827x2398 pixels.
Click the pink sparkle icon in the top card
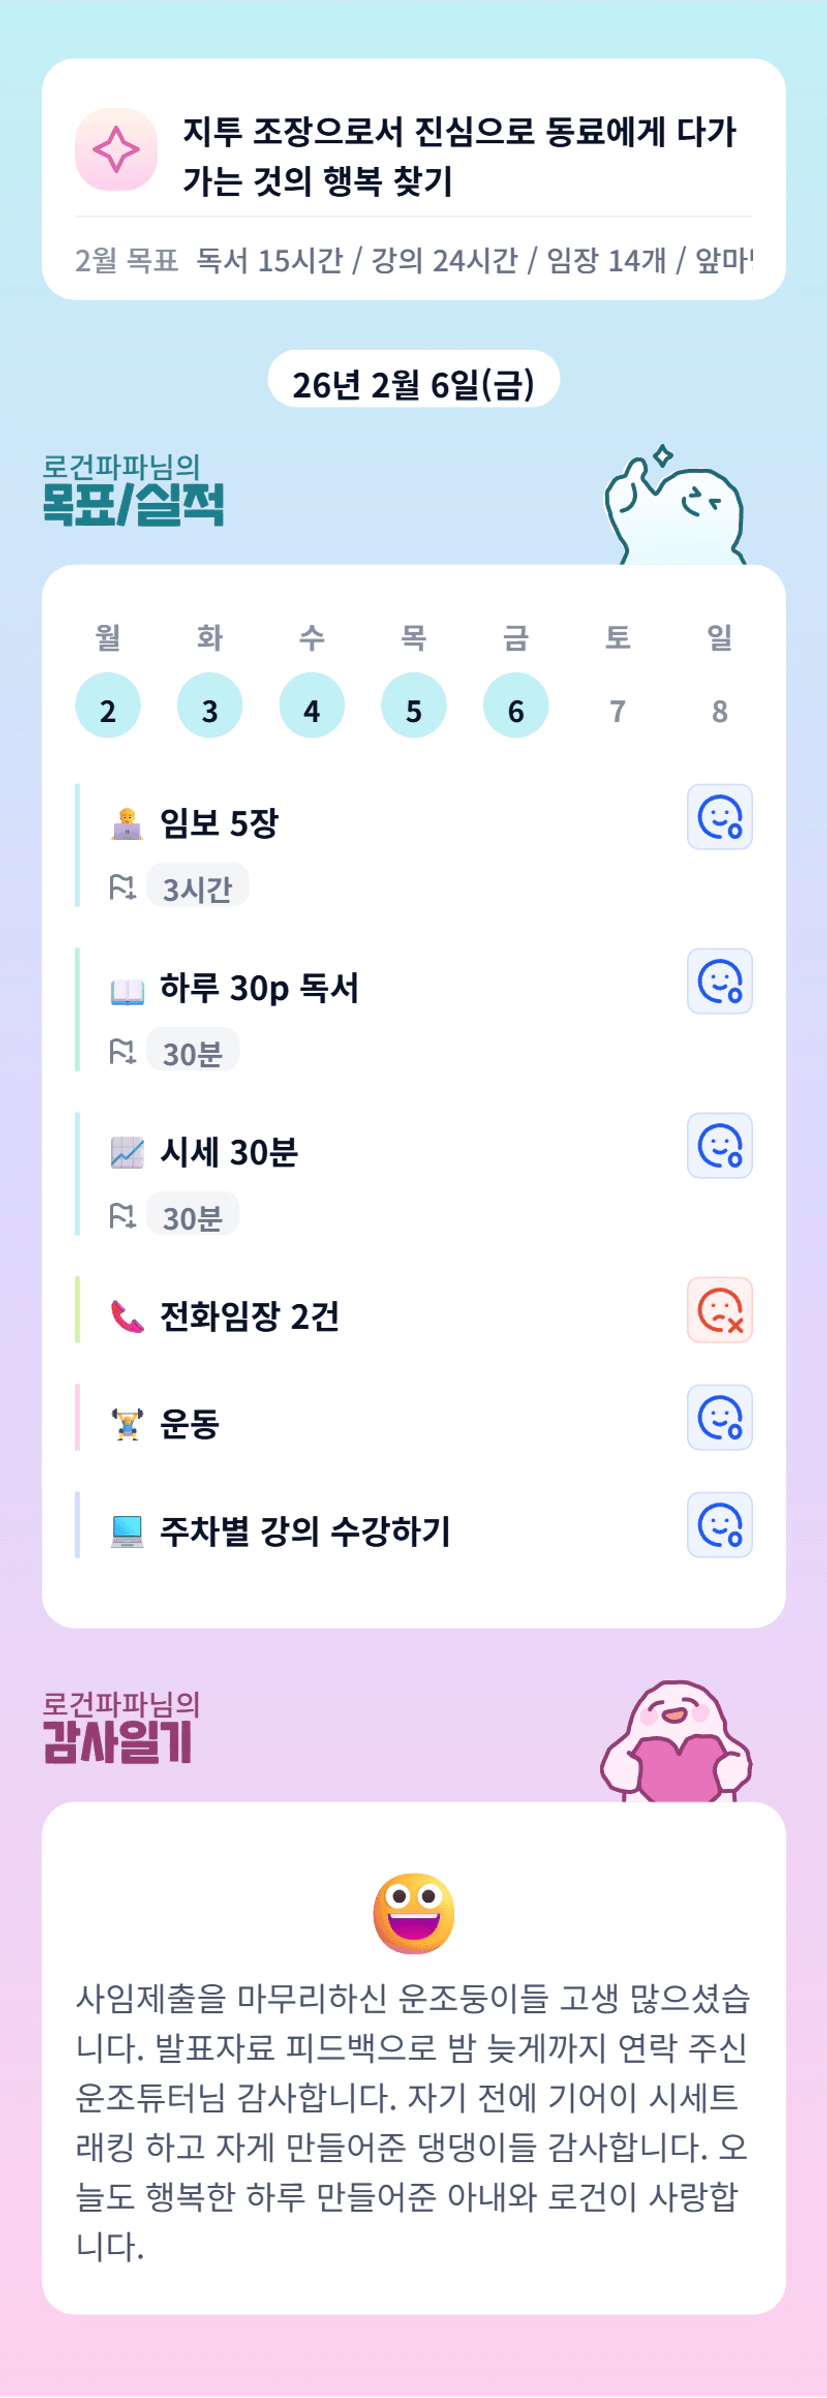coord(116,150)
